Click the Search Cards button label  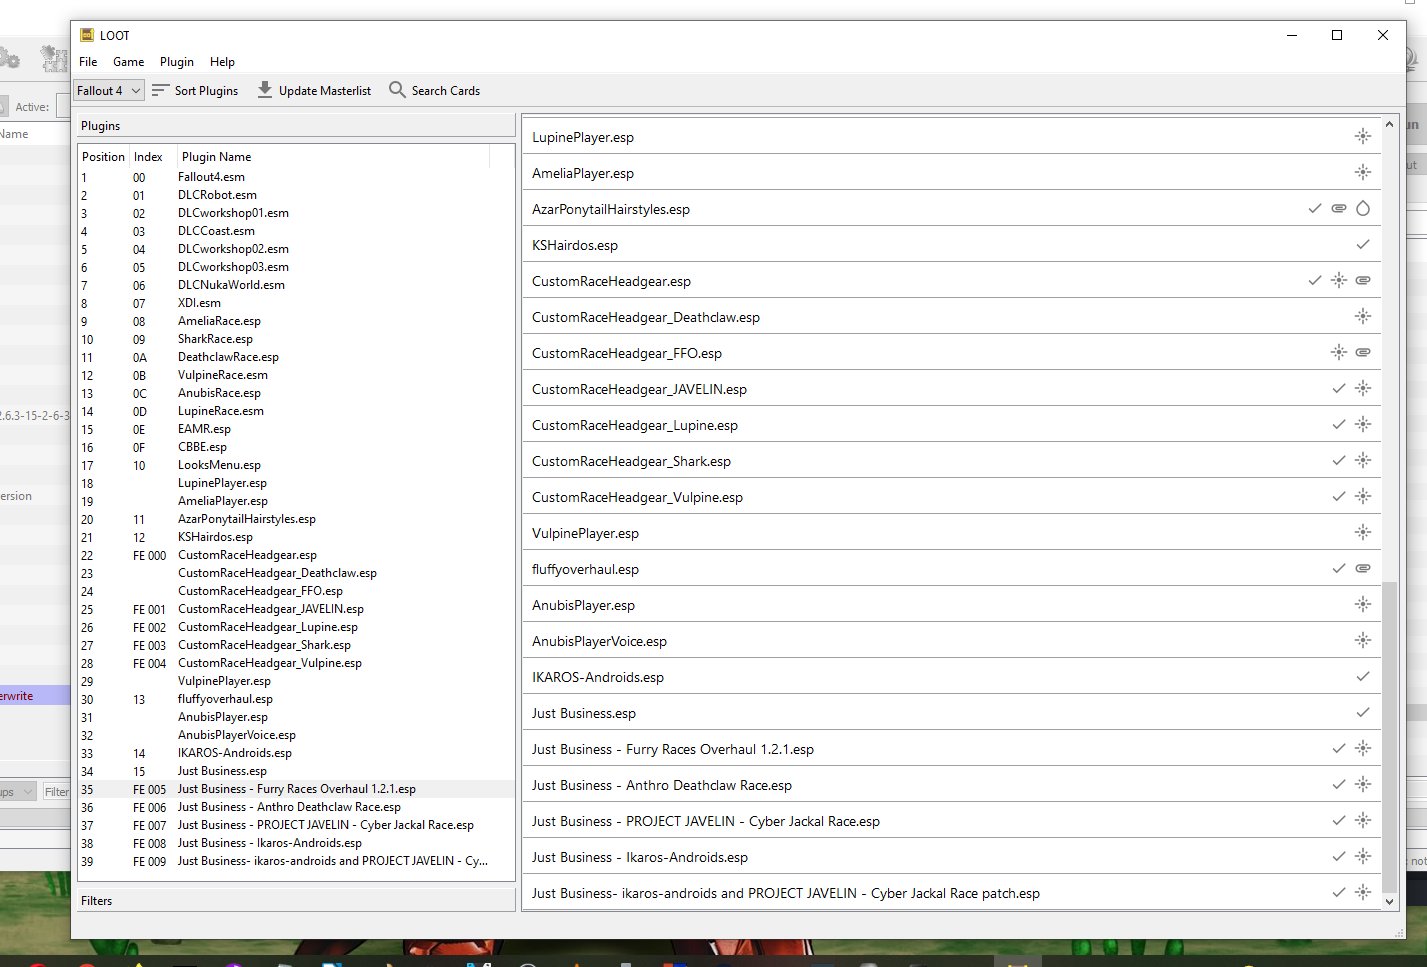(x=446, y=91)
